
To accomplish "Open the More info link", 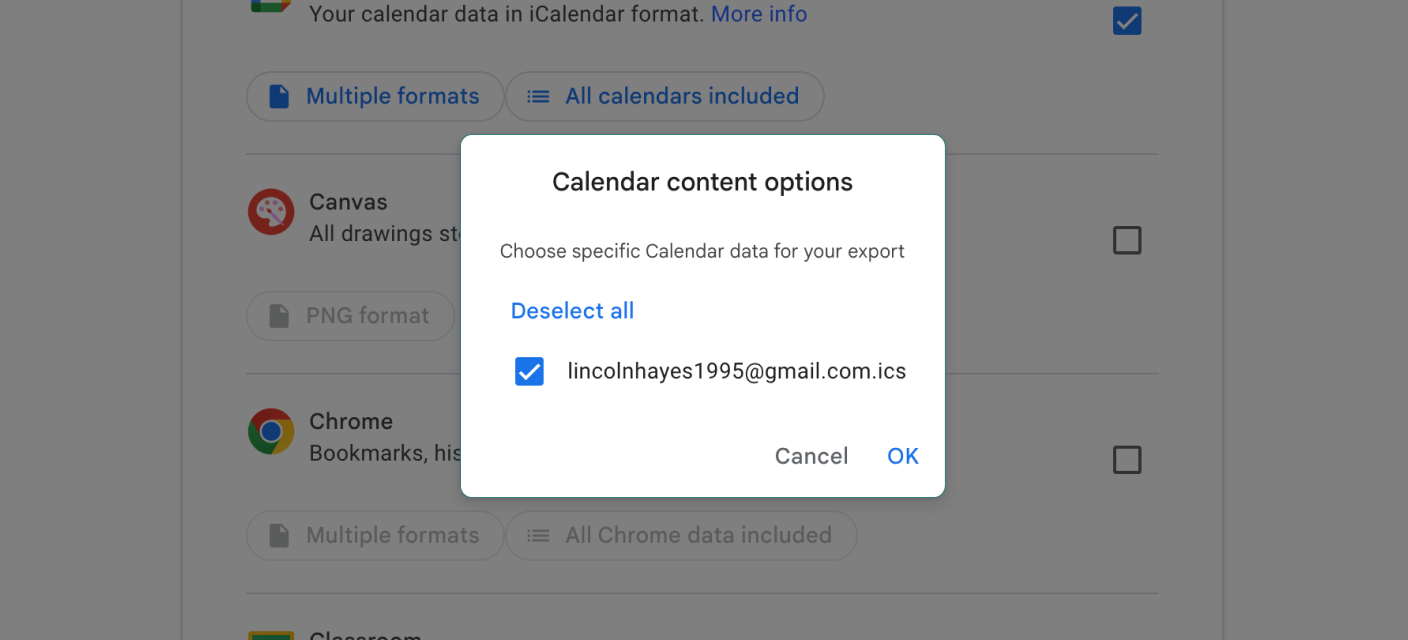I will [759, 14].
